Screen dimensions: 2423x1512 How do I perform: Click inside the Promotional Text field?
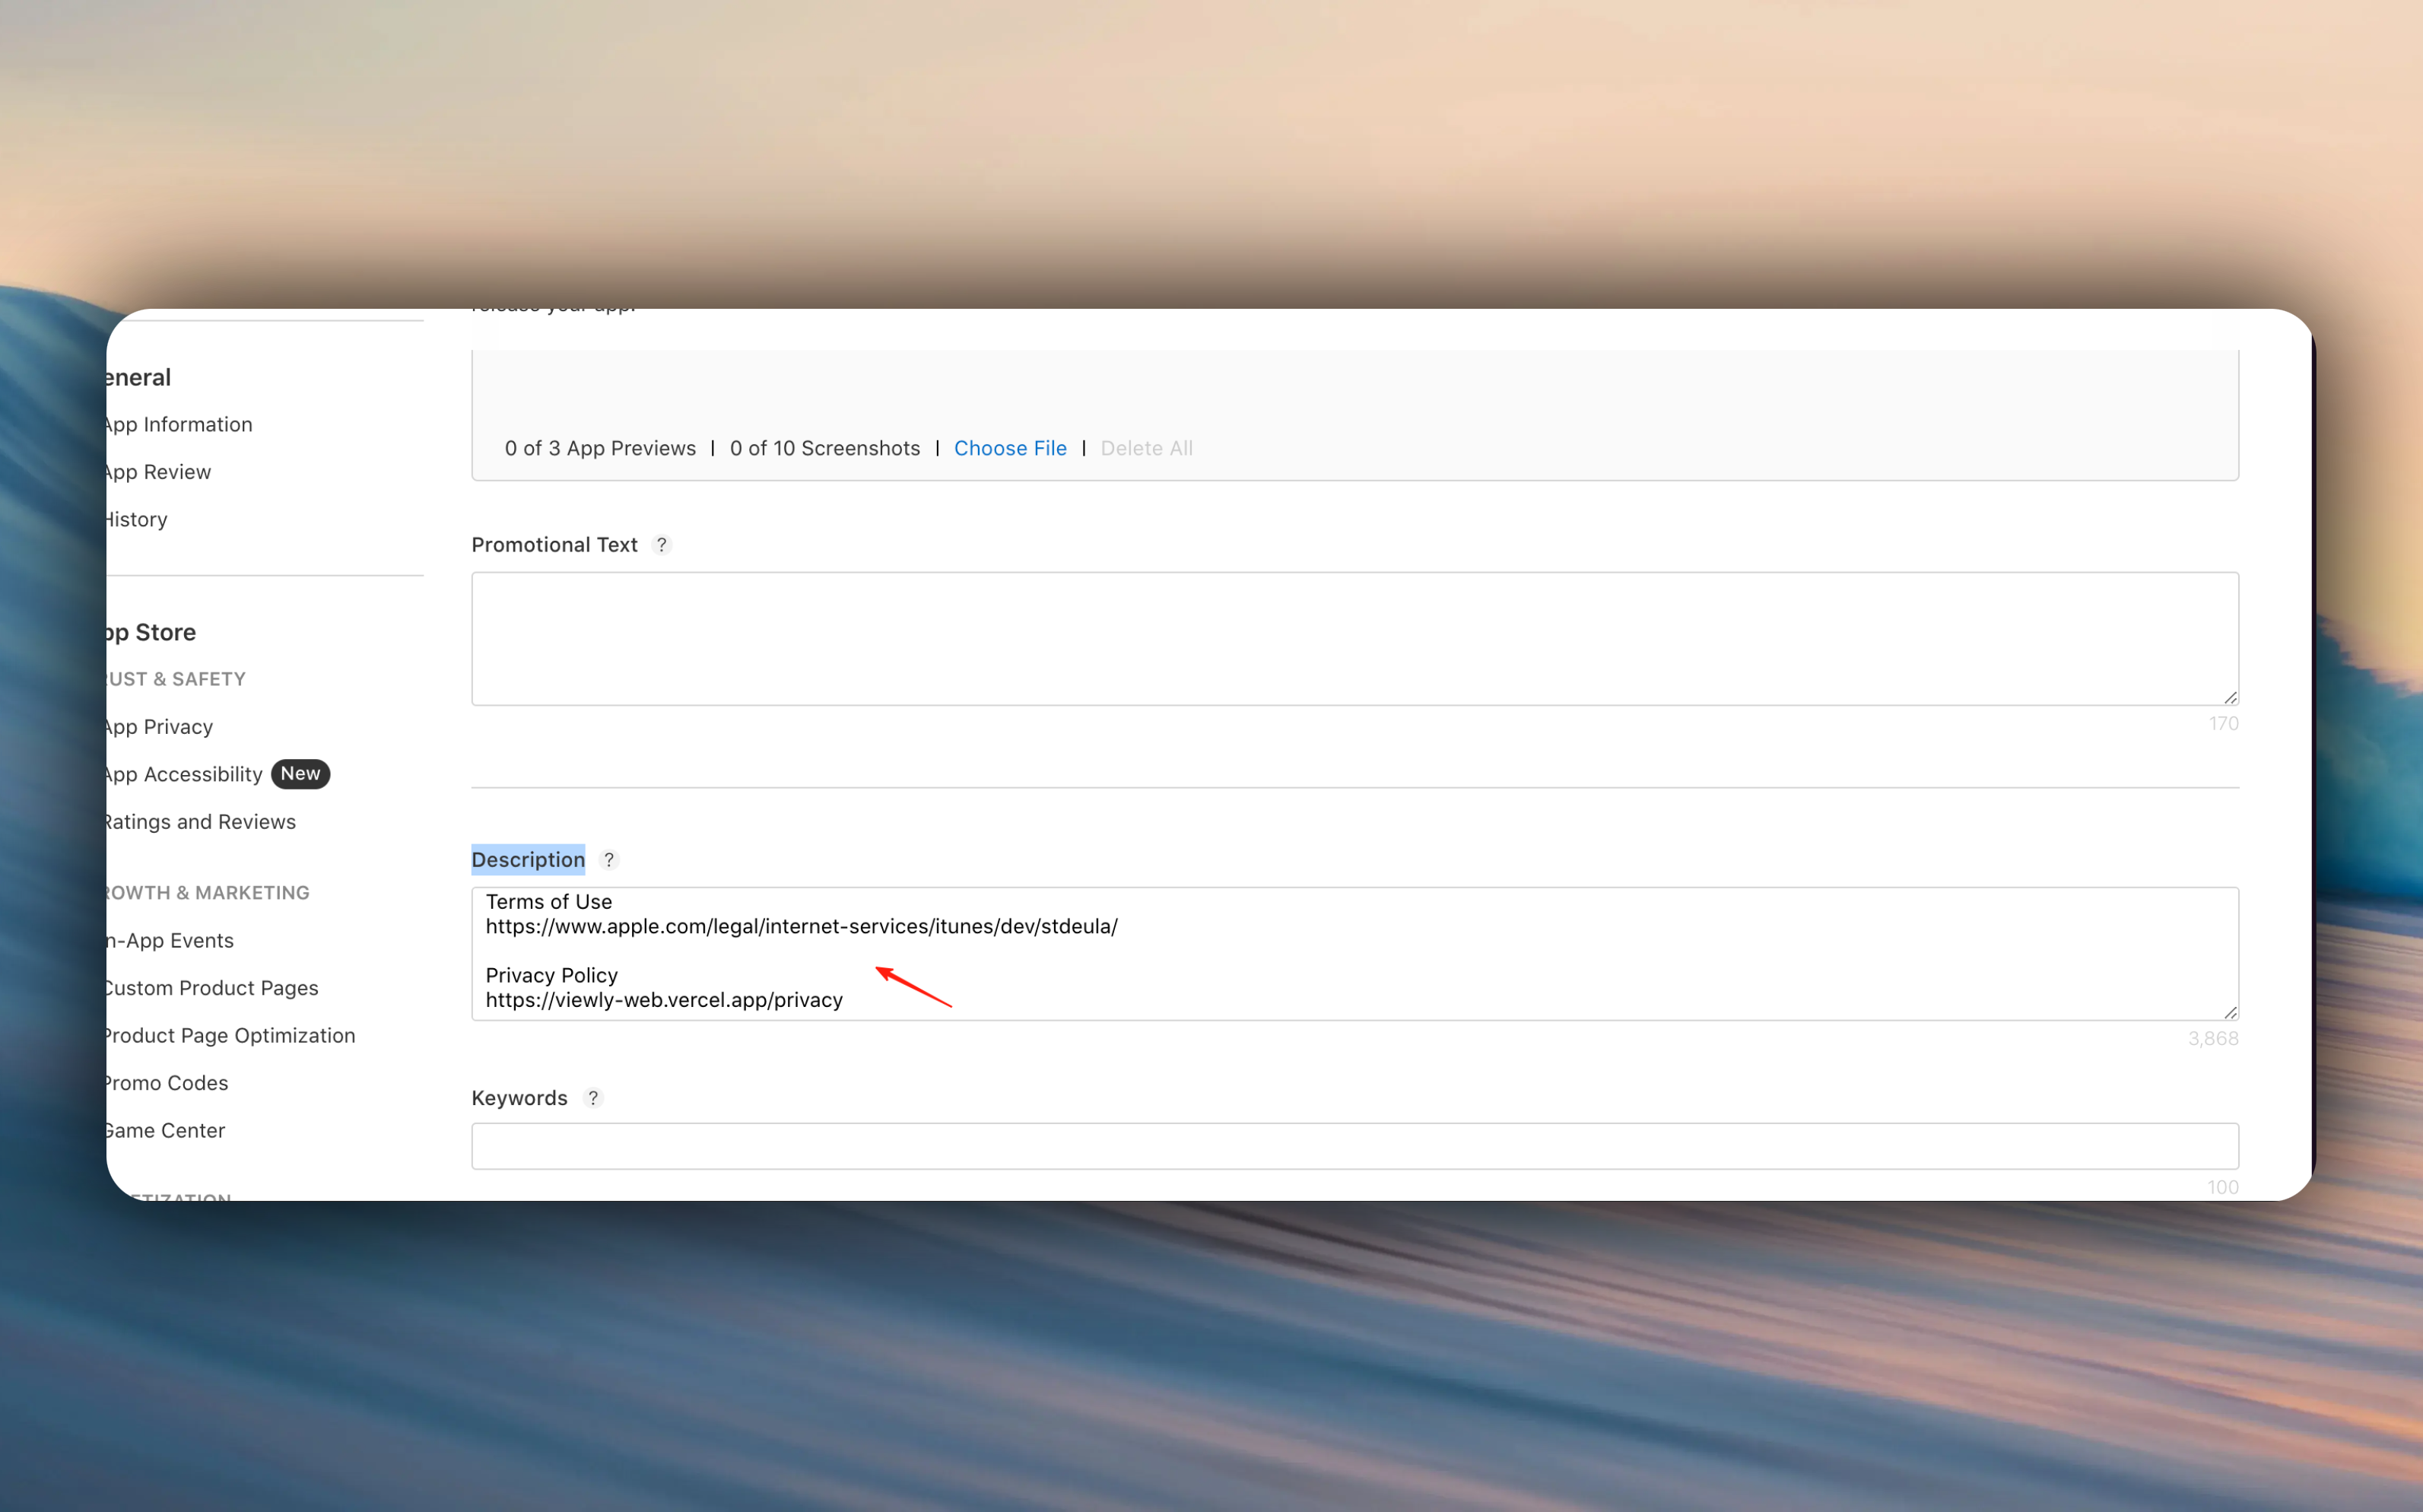tap(1354, 639)
